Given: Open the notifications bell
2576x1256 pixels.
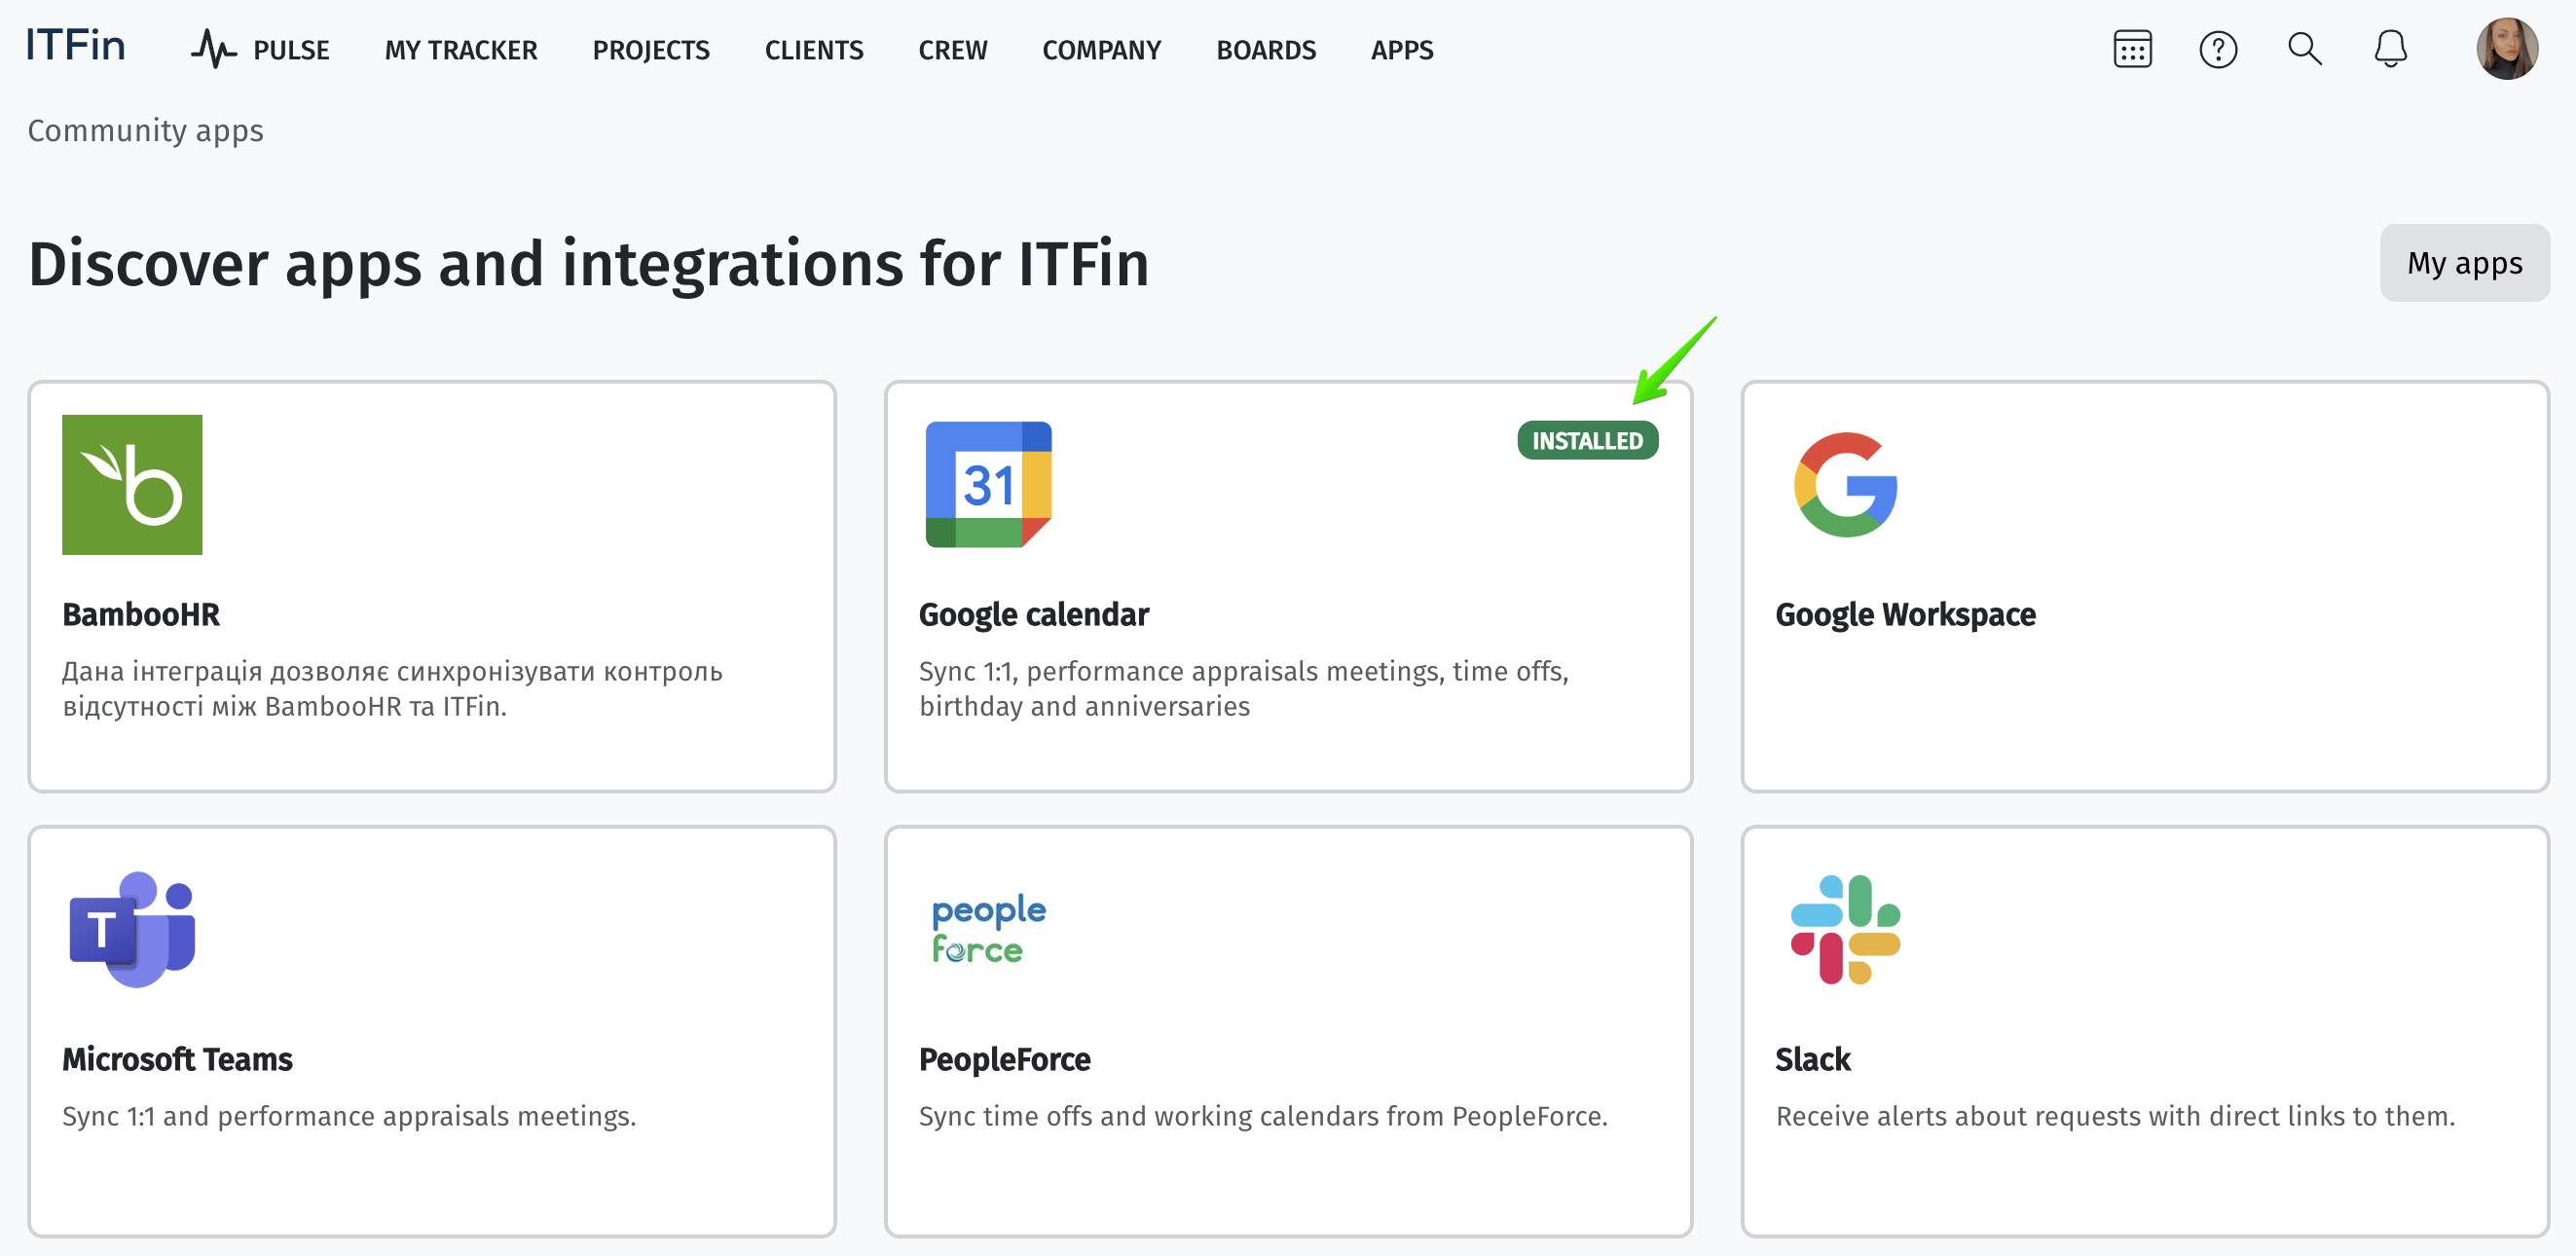Looking at the screenshot, I should [x=2390, y=49].
